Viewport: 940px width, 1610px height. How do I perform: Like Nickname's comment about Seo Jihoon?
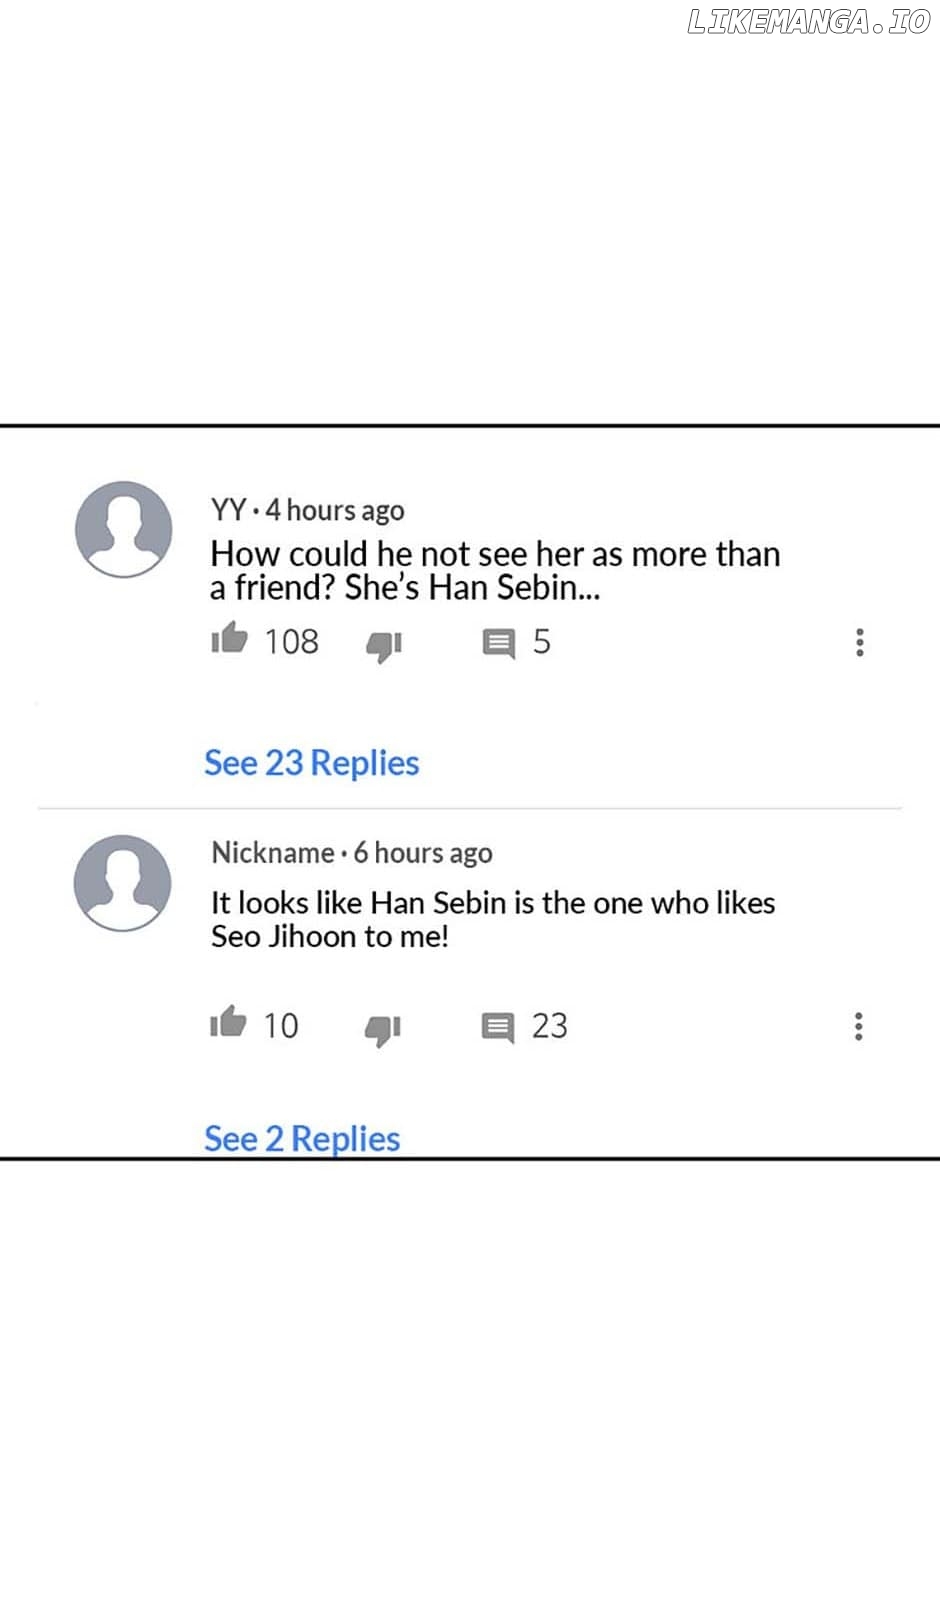(x=228, y=1022)
